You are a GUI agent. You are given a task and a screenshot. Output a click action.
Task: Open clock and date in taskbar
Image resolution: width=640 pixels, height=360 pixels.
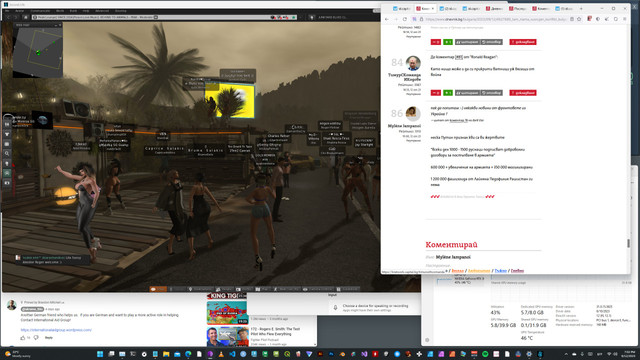(627, 354)
